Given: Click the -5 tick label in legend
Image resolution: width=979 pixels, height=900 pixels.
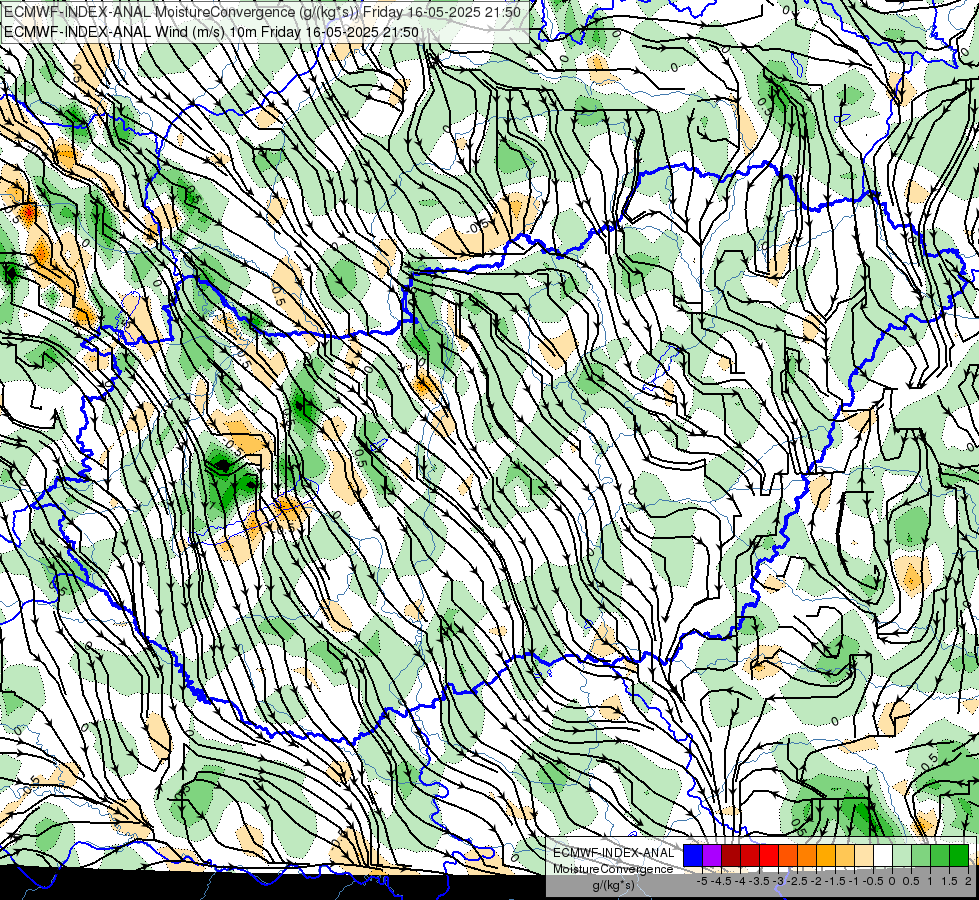Looking at the screenshot, I should point(702,881).
